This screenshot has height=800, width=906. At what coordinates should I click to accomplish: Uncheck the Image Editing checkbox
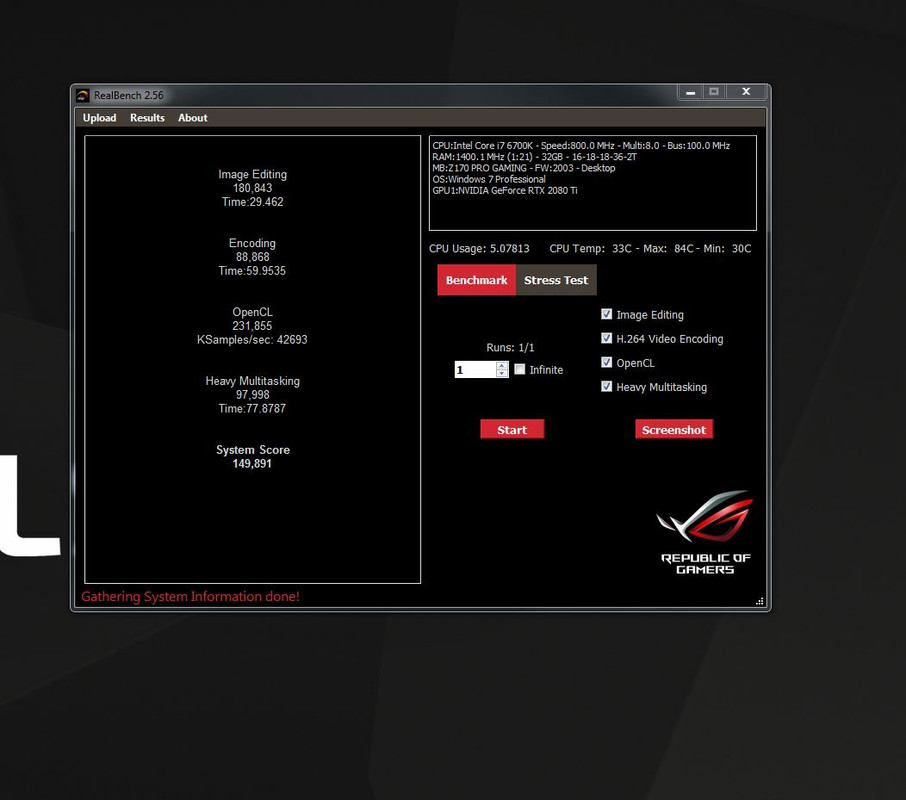pos(606,314)
